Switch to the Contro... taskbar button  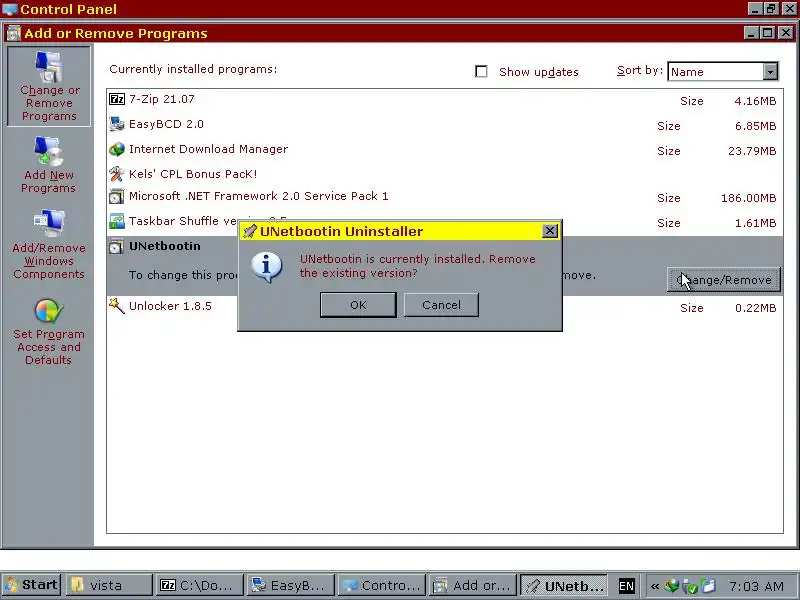pos(382,585)
